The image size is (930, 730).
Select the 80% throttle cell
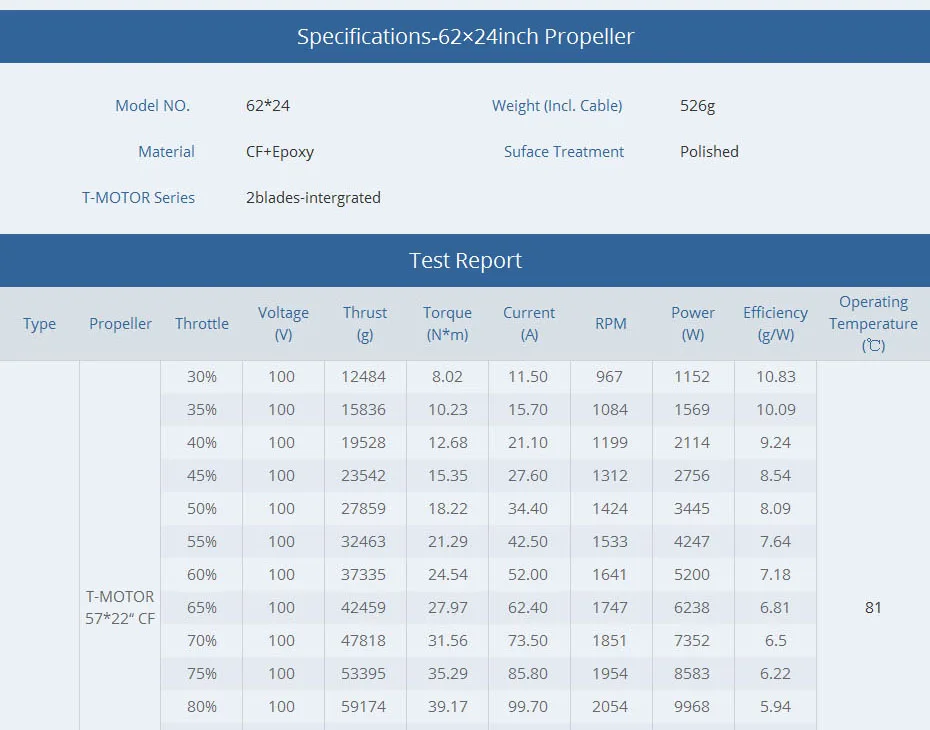click(202, 707)
